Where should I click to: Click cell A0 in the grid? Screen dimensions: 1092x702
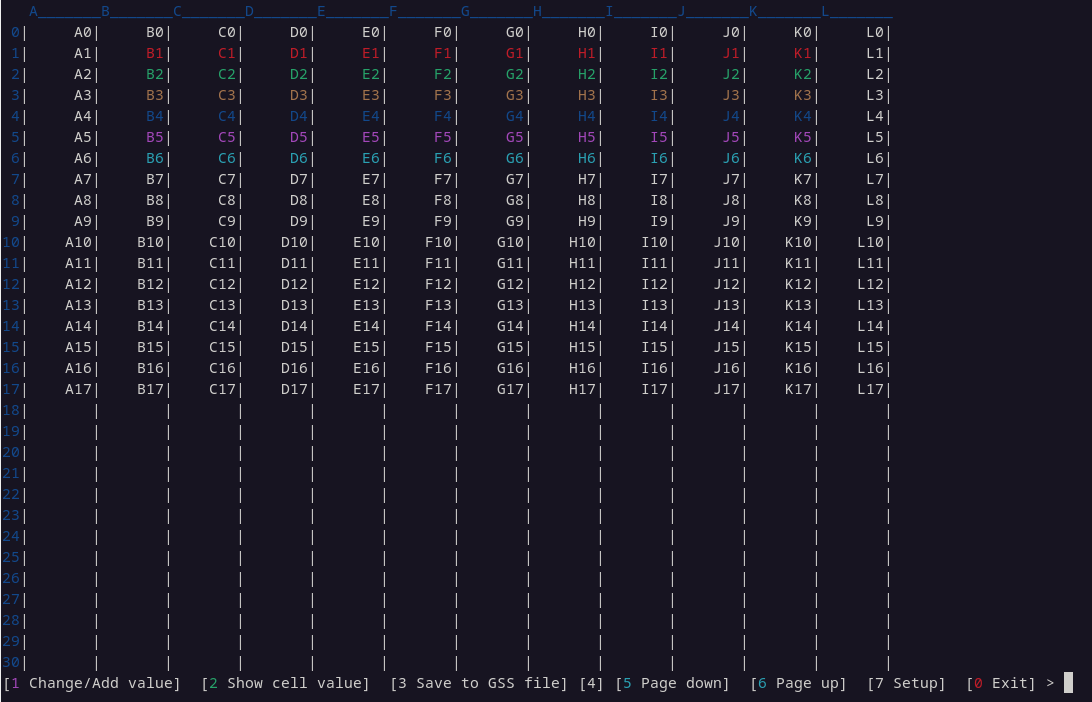click(82, 32)
